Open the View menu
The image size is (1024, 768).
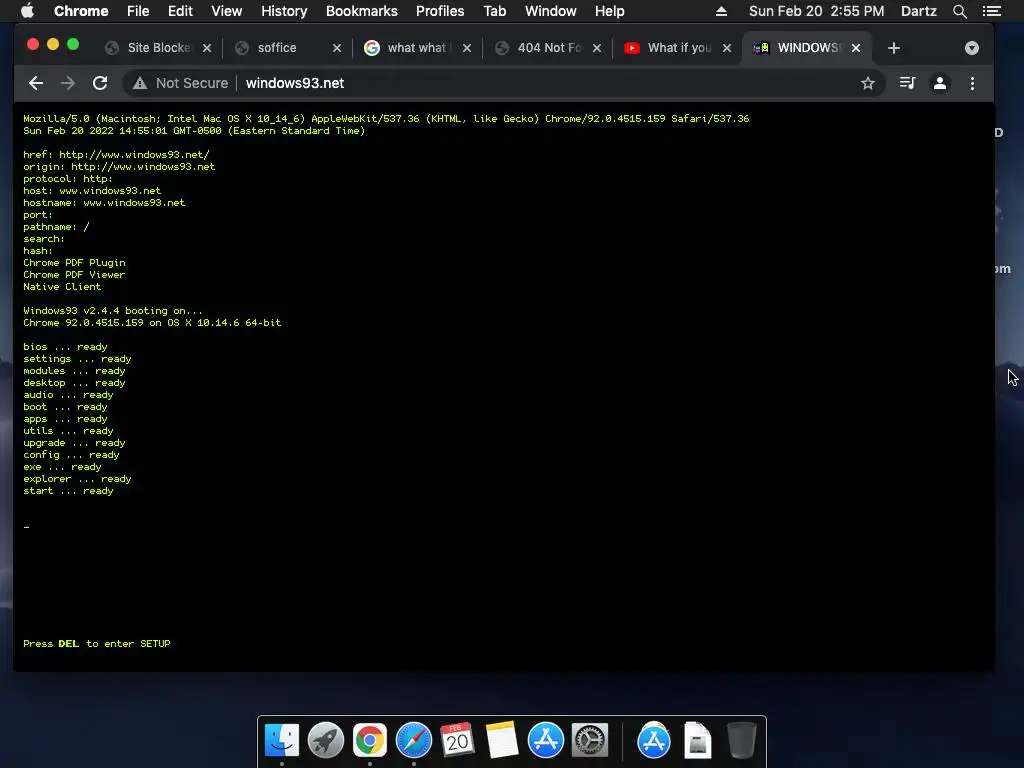227,11
